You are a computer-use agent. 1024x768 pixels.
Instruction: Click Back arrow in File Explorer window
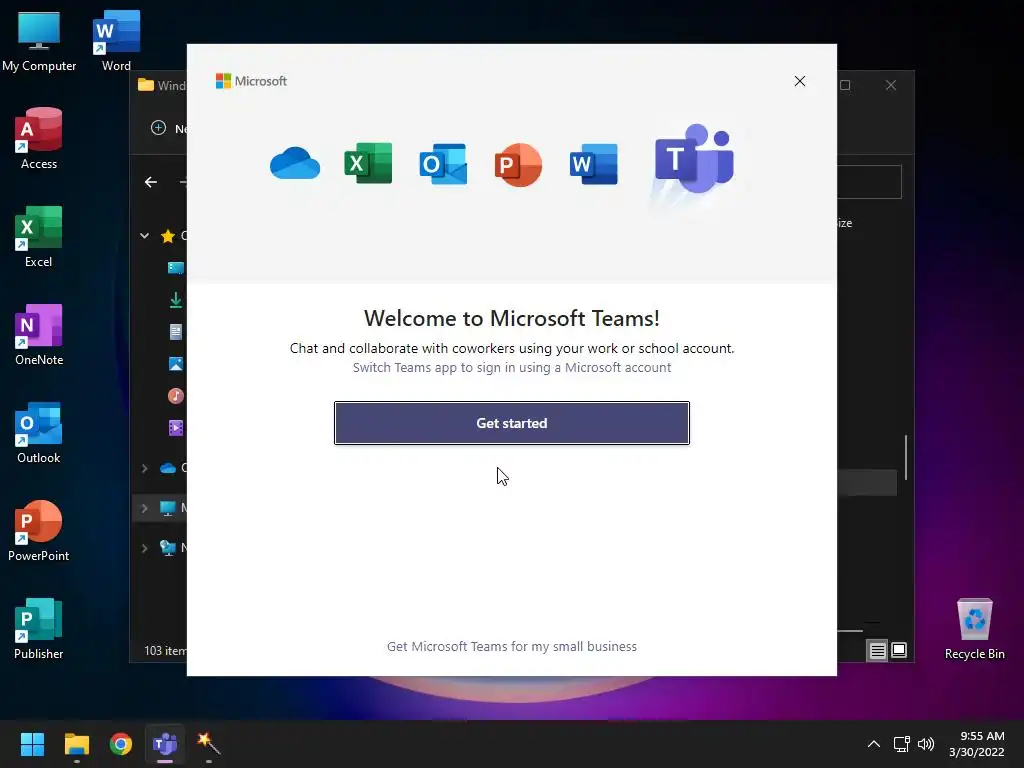coord(151,182)
